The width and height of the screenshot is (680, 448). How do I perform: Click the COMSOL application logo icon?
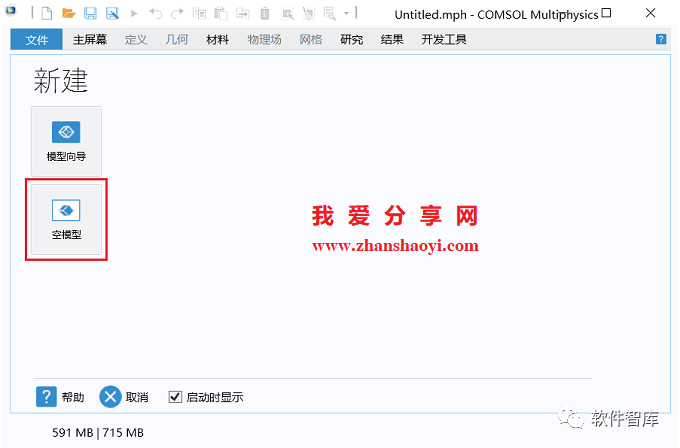point(10,10)
